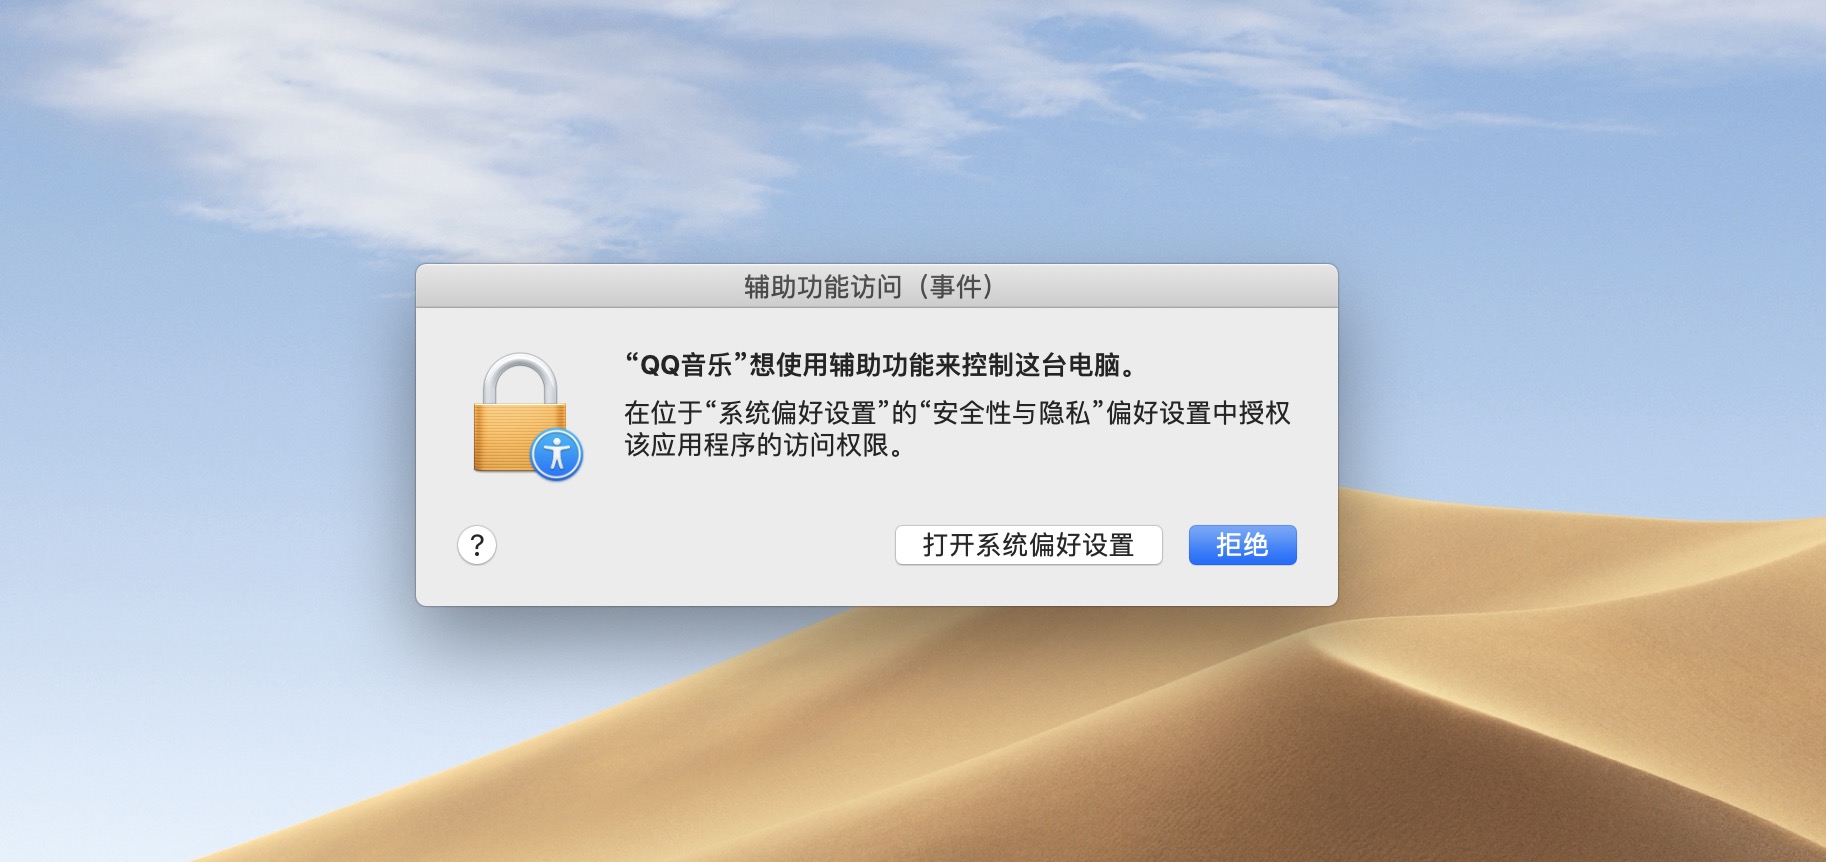Click the 系统偏好设置 quoted text in description
The width and height of the screenshot is (1826, 862).
(797, 413)
